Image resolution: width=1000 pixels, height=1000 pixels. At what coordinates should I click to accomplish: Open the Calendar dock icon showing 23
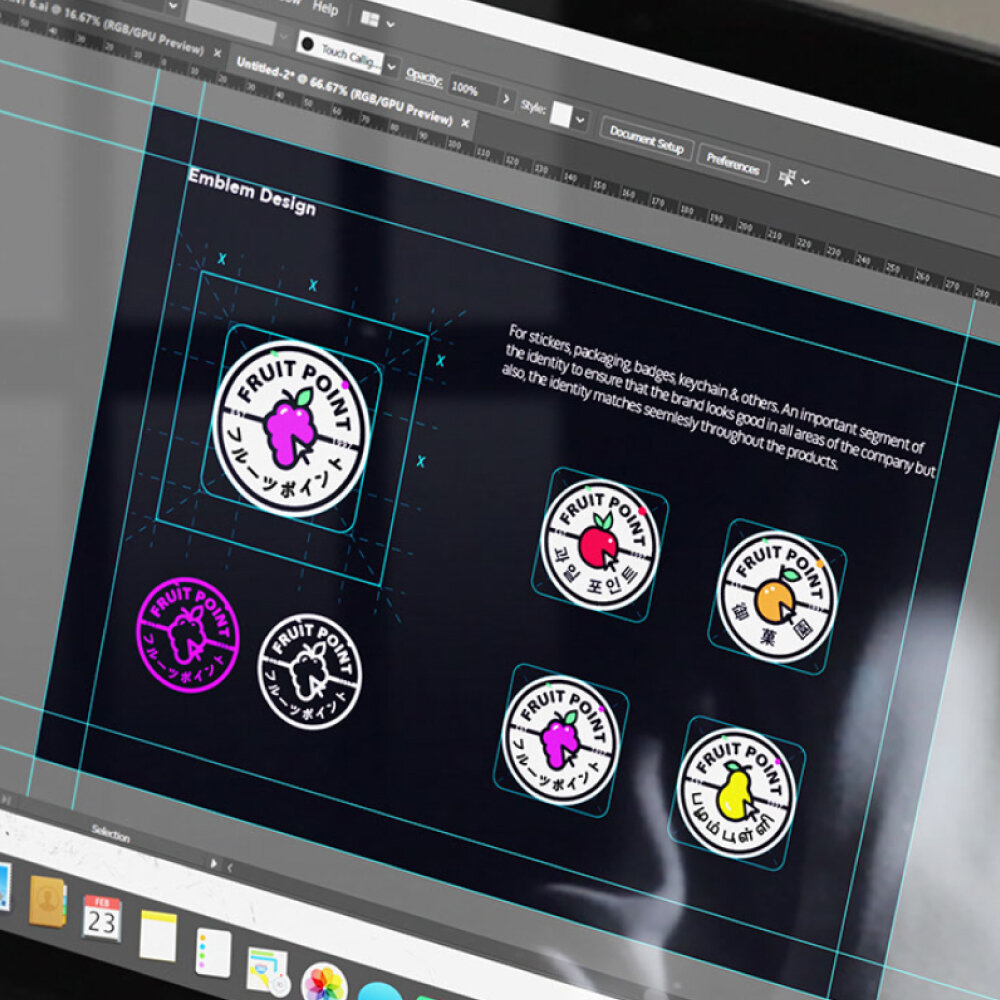[101, 918]
